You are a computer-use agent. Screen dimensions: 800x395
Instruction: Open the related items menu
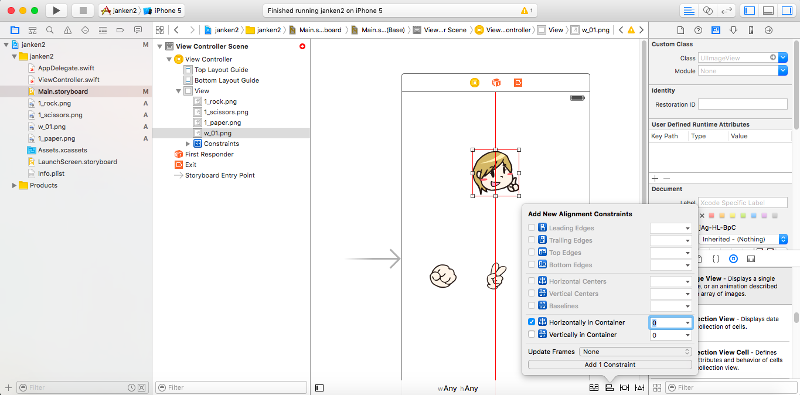pos(160,30)
